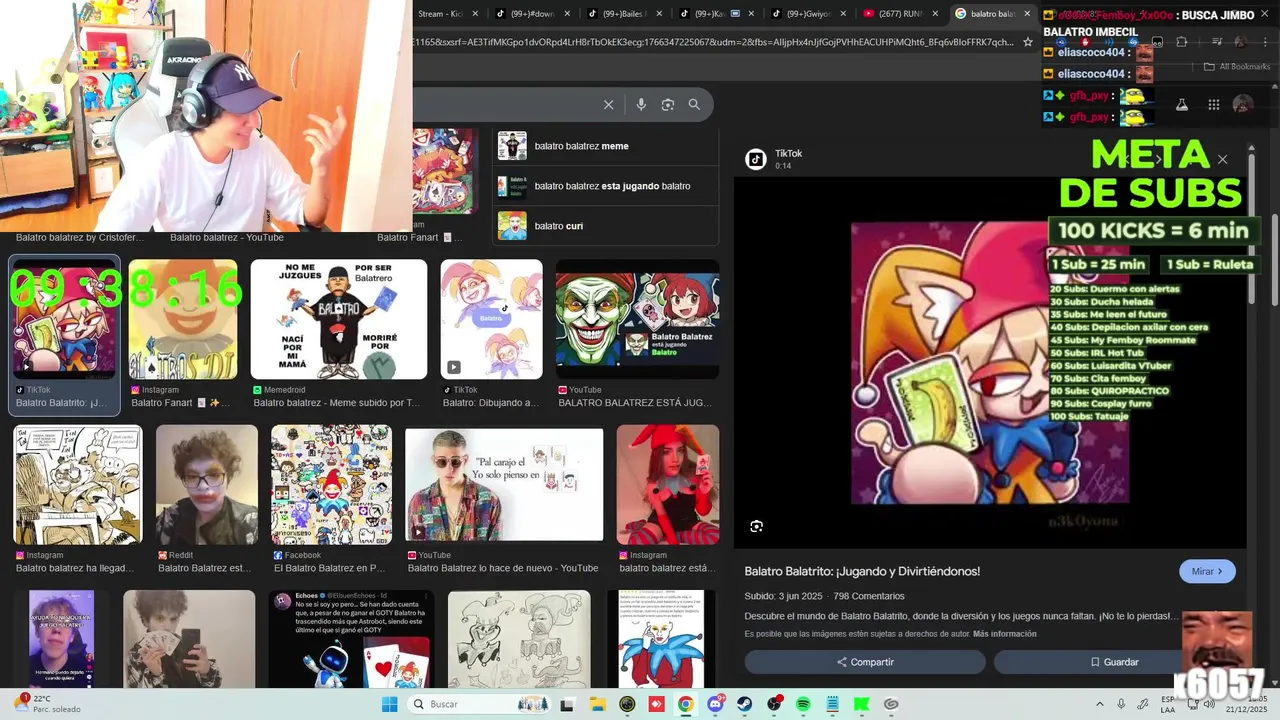
Task: Open Kick app from the taskbar
Action: (862, 704)
